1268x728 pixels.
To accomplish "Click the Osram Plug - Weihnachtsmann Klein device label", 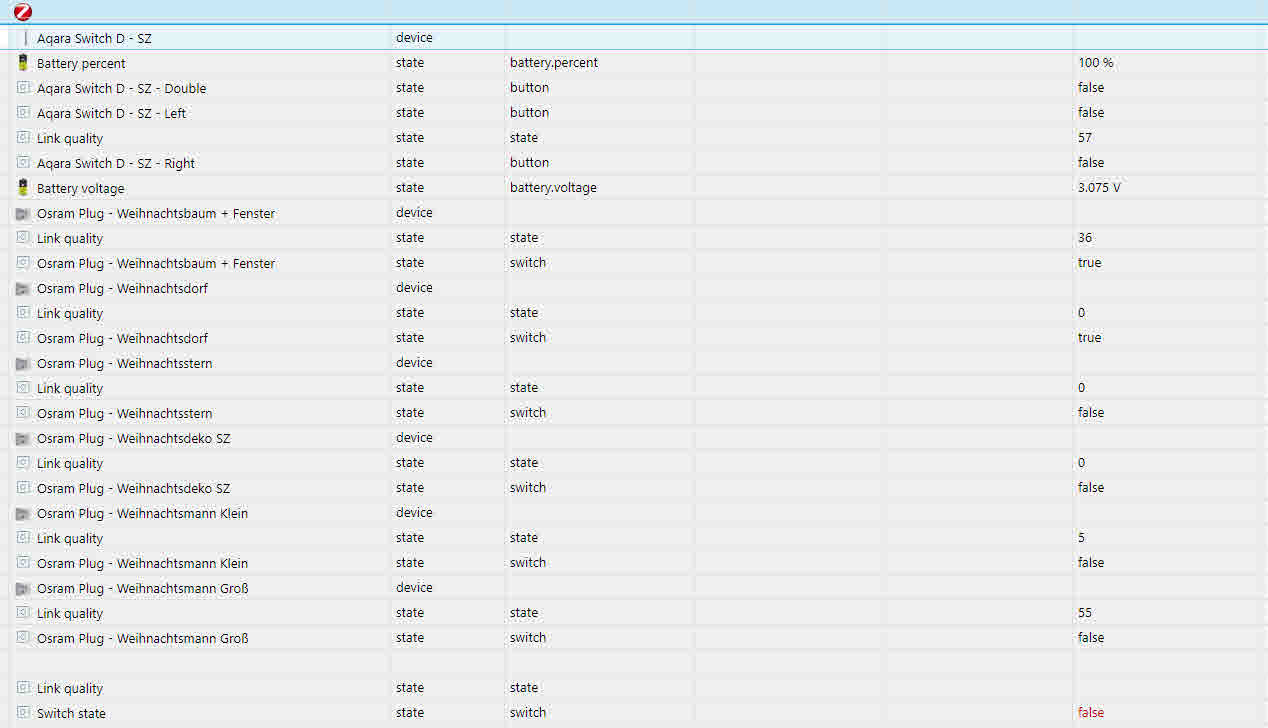I will point(142,514).
